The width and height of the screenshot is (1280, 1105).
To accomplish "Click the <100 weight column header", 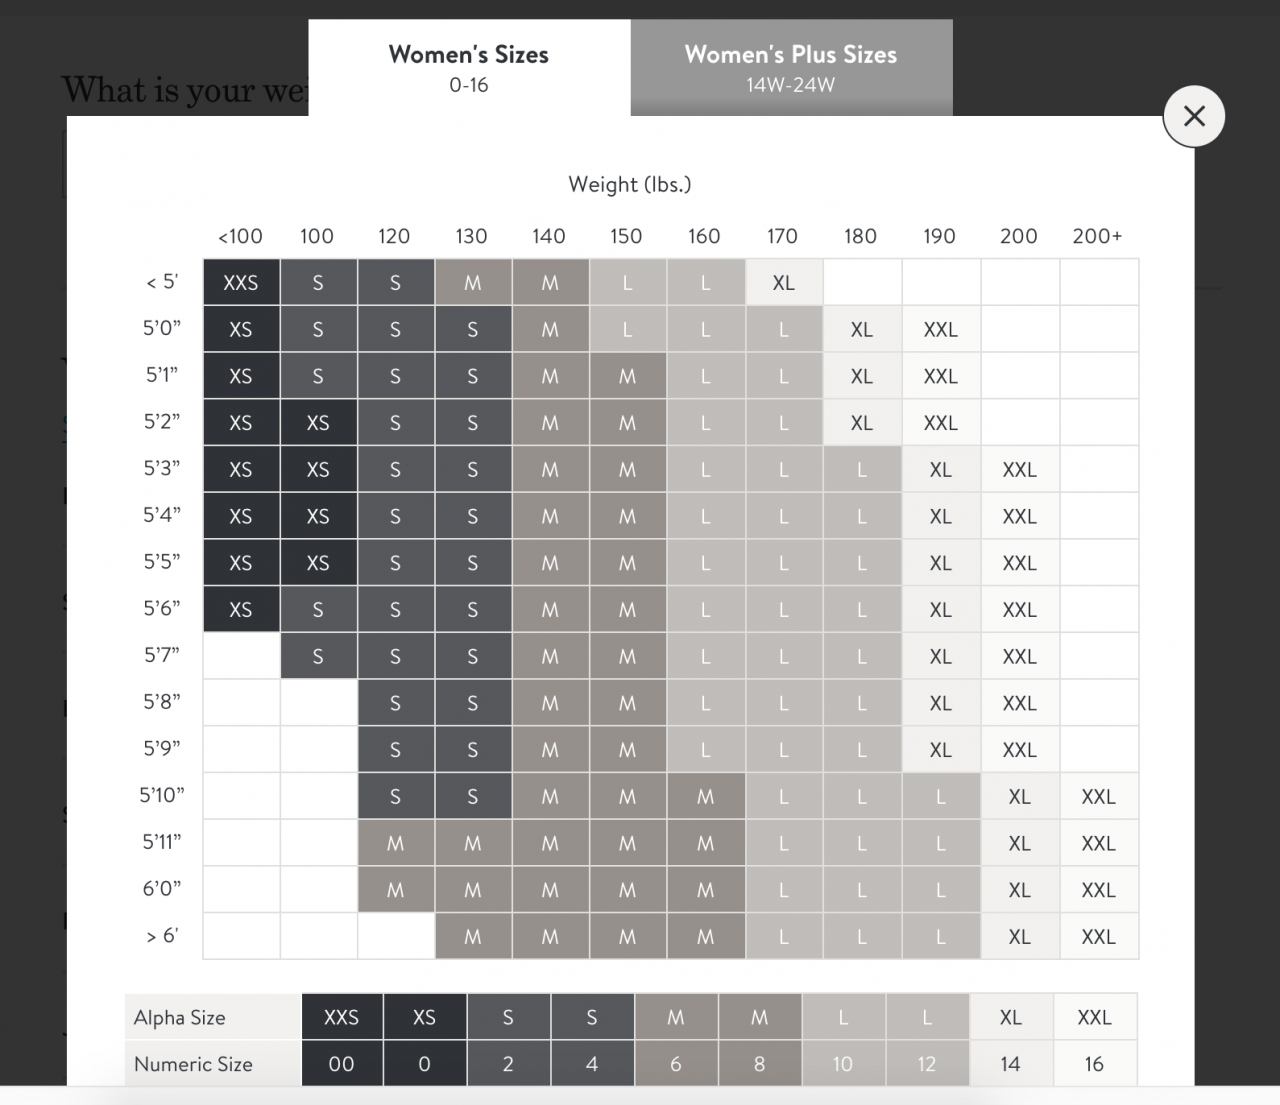I will click(240, 236).
